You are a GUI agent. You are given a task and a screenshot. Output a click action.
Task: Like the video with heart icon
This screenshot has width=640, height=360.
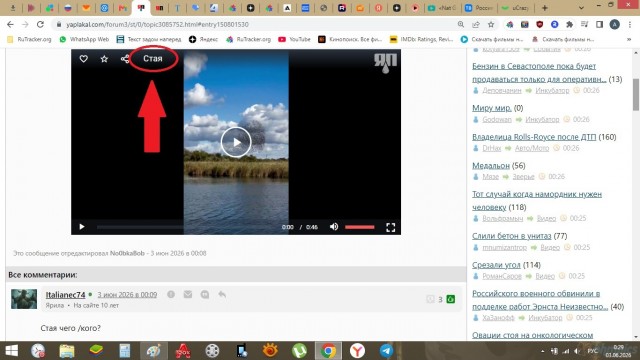84,59
